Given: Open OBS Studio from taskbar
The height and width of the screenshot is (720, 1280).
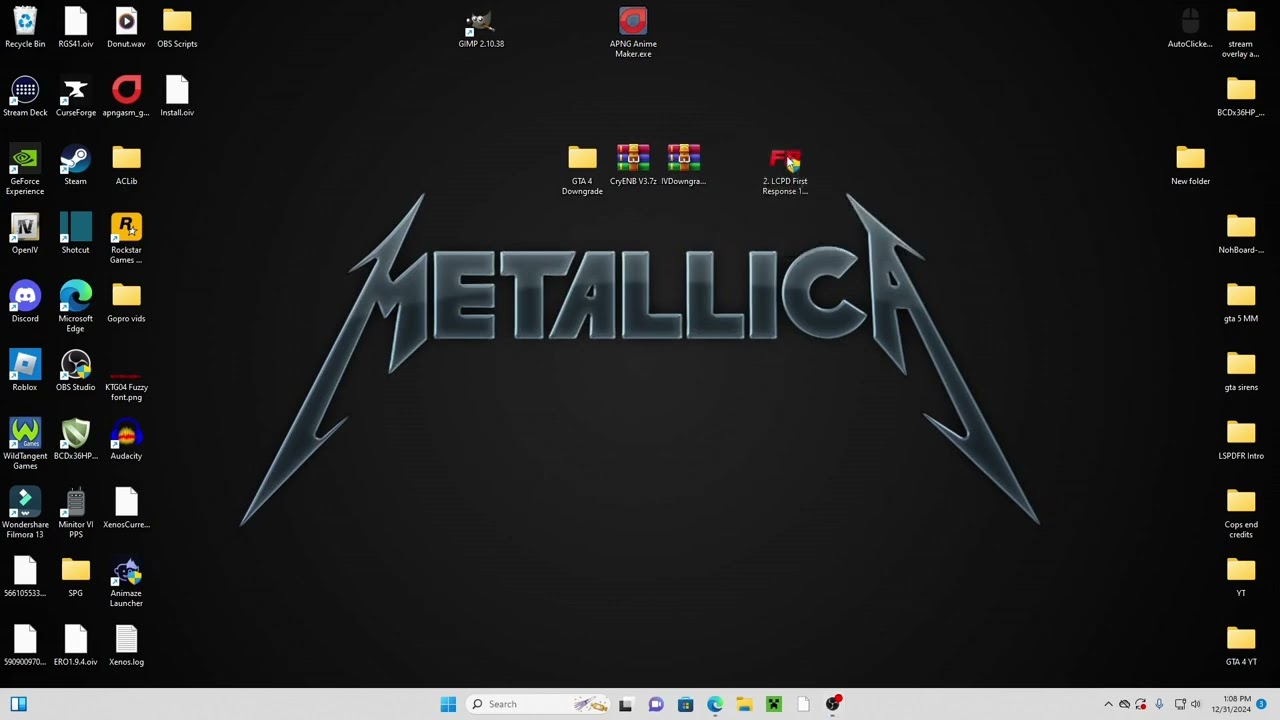Looking at the screenshot, I should coord(833,704).
